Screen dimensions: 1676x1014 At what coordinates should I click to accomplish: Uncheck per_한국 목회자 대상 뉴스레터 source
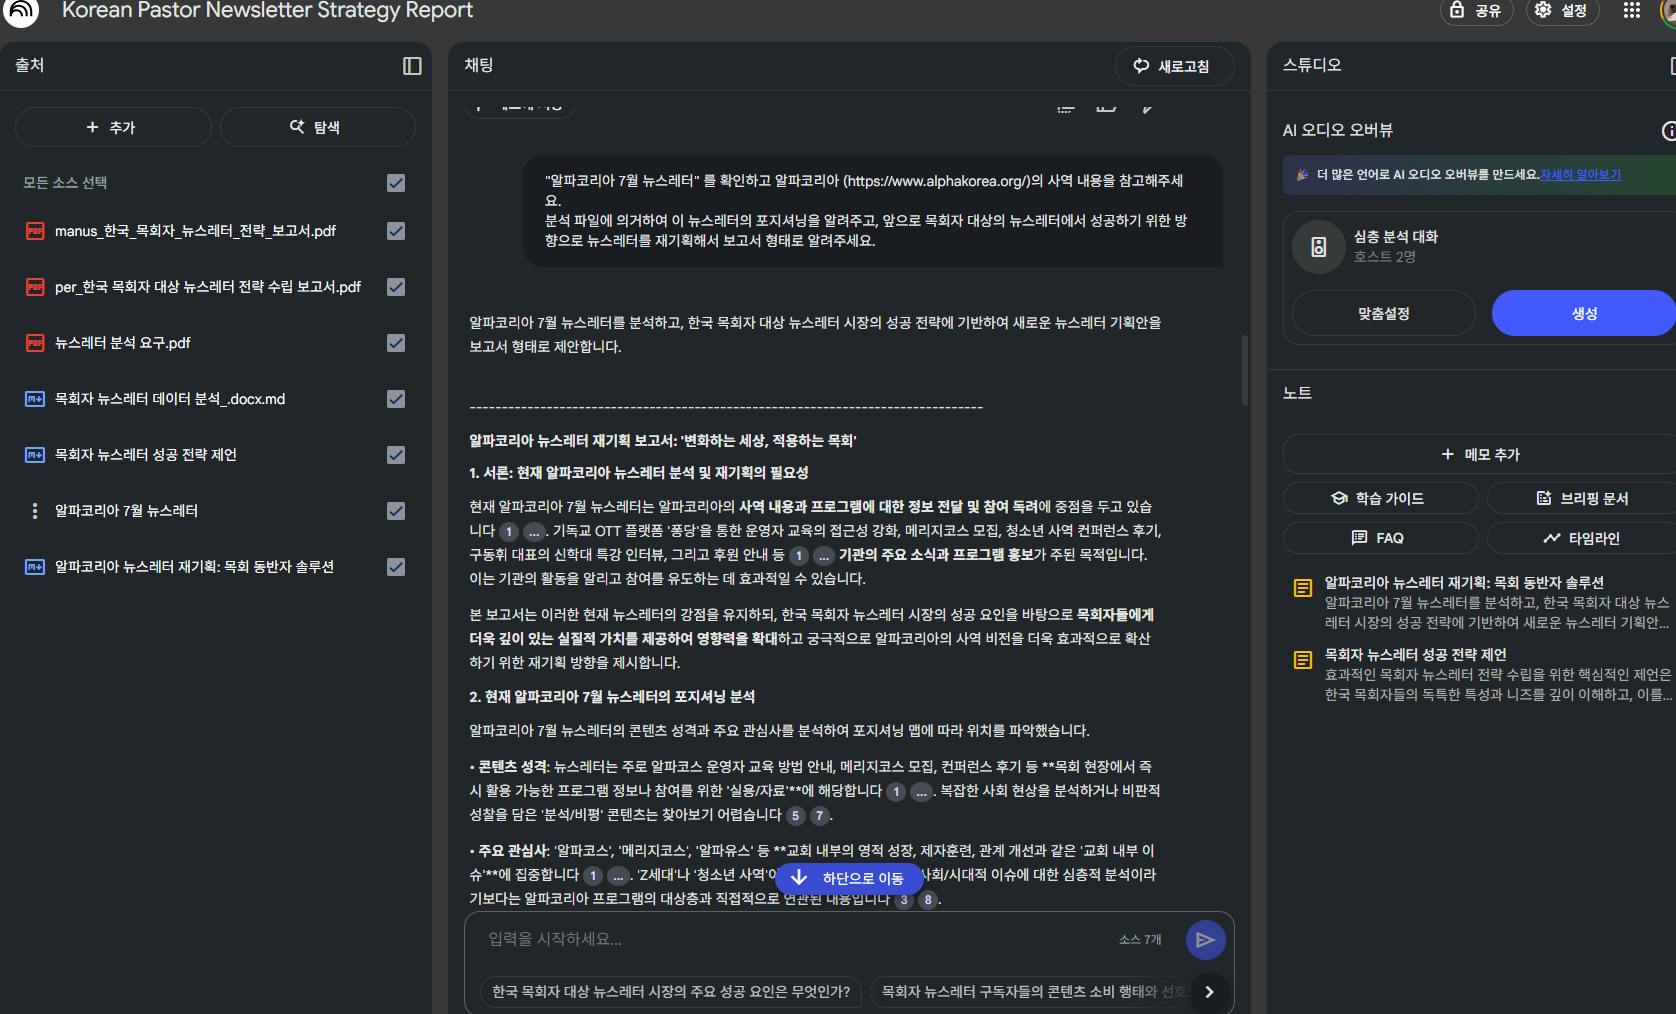[x=396, y=287]
